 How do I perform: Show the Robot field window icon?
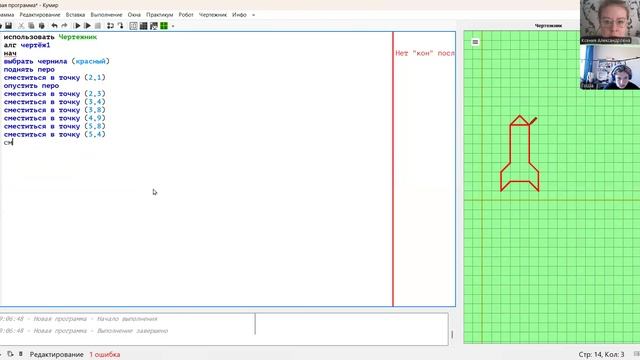(x=133, y=26)
